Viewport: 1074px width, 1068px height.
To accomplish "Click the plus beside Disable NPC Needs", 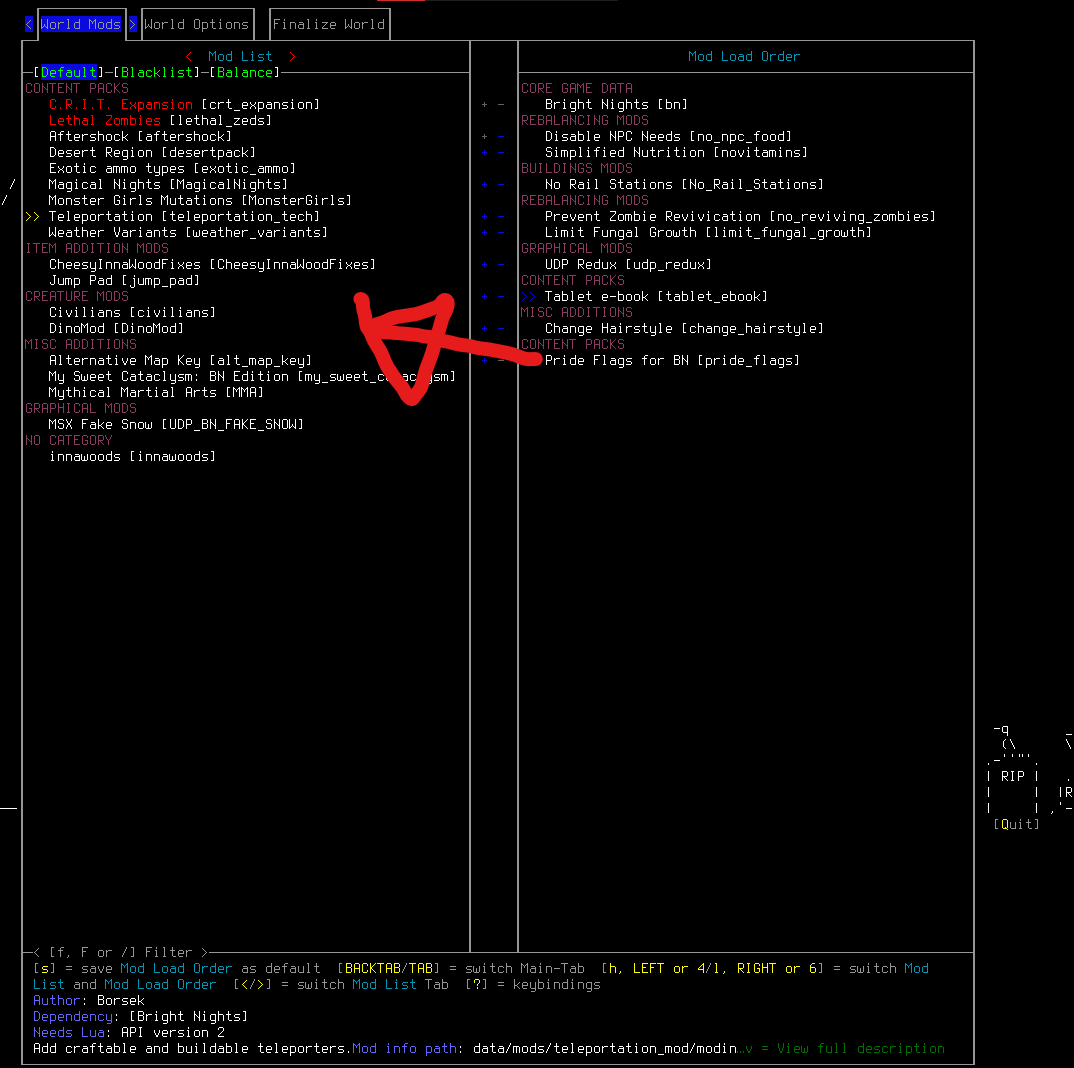I will (x=484, y=137).
